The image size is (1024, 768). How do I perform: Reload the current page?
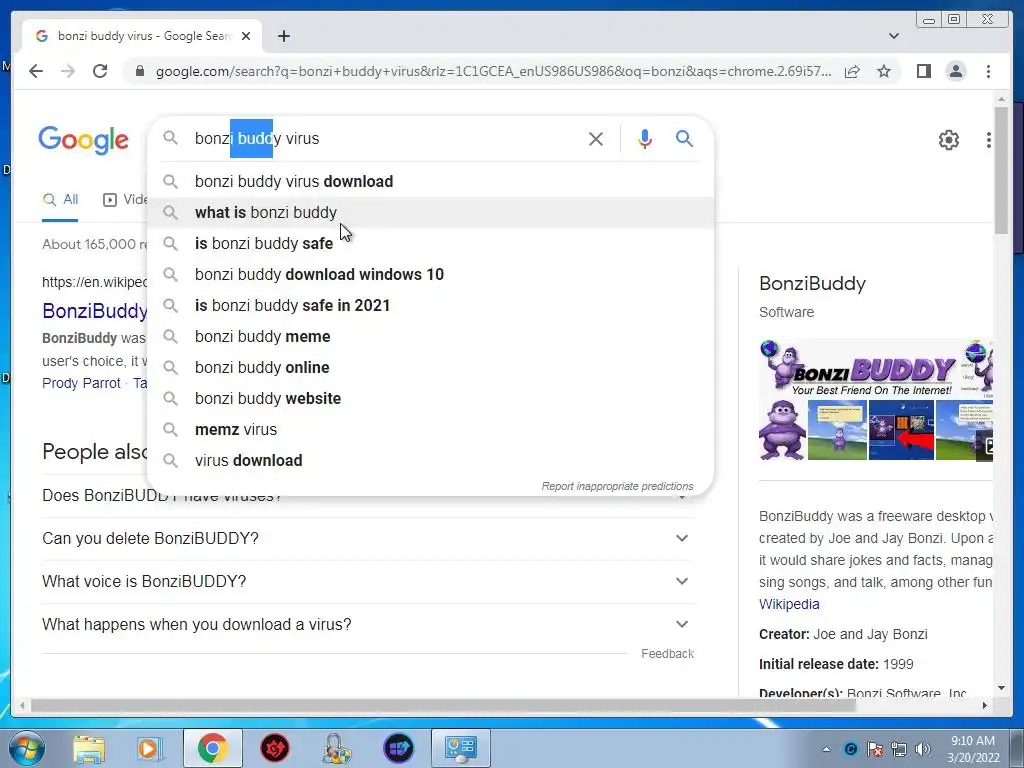[x=100, y=71]
